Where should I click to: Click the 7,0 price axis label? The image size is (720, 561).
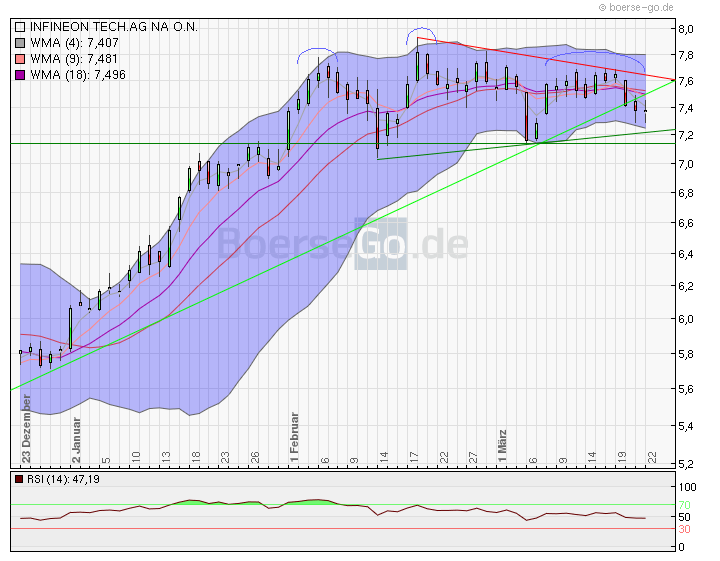686,164
